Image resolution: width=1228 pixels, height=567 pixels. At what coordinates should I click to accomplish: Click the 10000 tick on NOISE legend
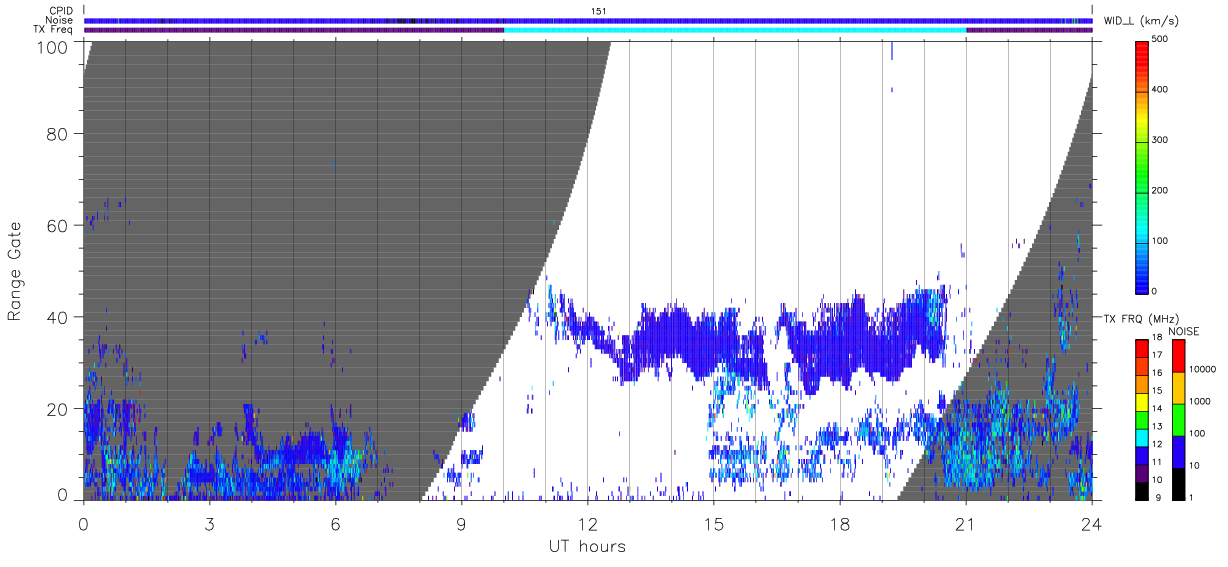pos(1203,369)
